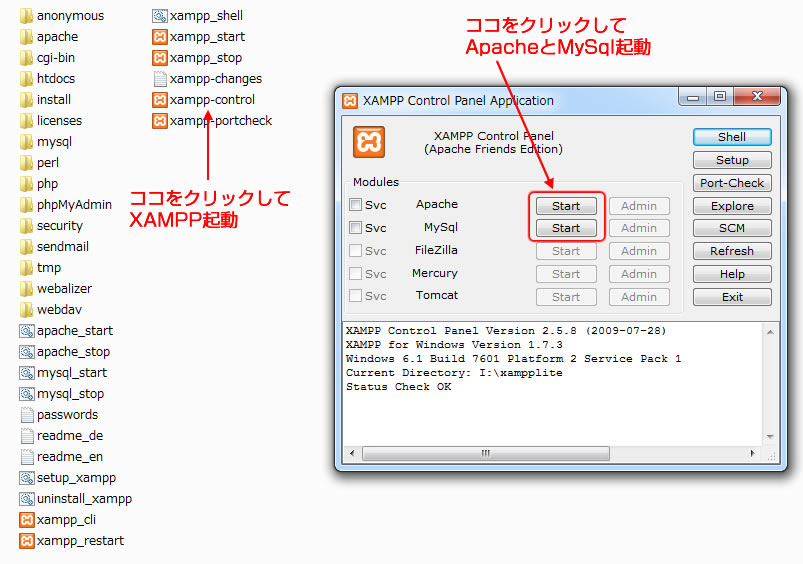Open the anonymous folder icon

(x=27, y=16)
